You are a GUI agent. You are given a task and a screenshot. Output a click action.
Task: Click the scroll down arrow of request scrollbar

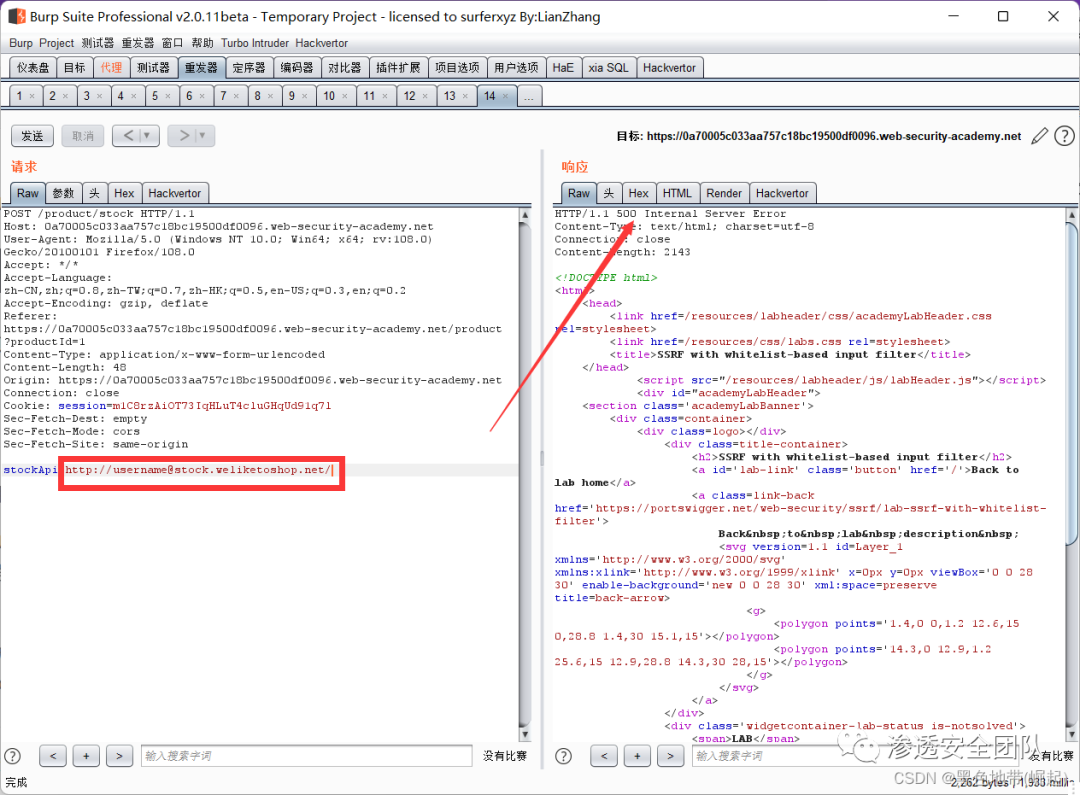[x=525, y=734]
